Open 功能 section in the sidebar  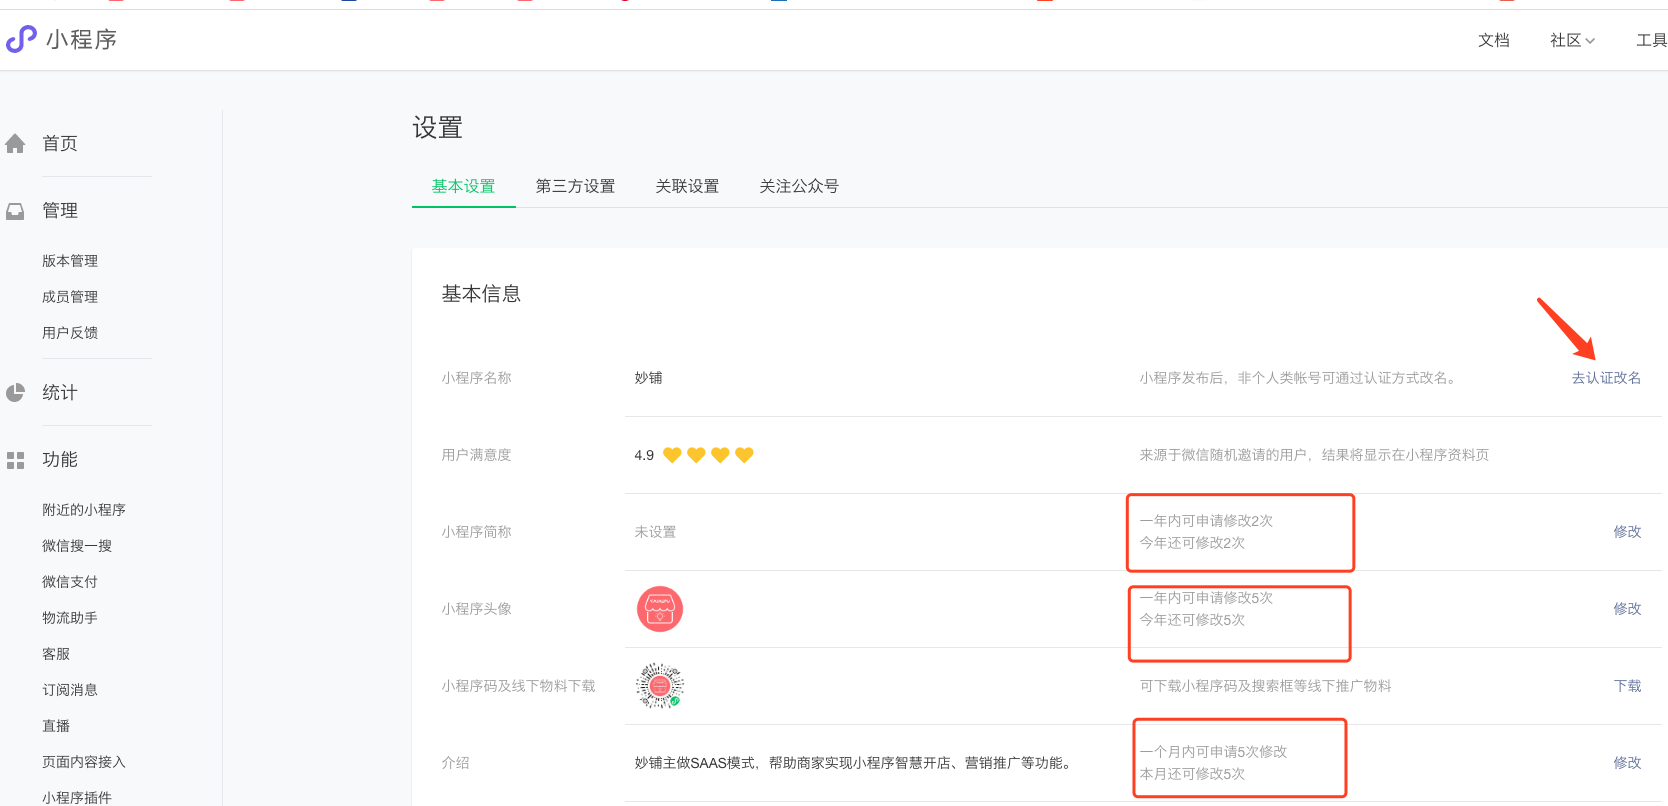point(60,460)
